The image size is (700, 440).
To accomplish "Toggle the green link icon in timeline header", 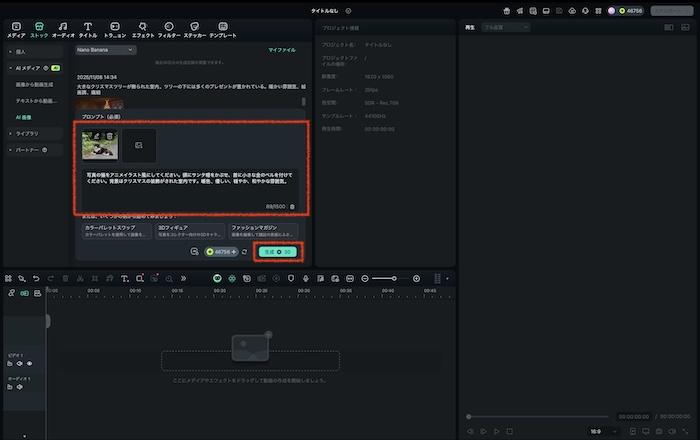I will coord(25,293).
